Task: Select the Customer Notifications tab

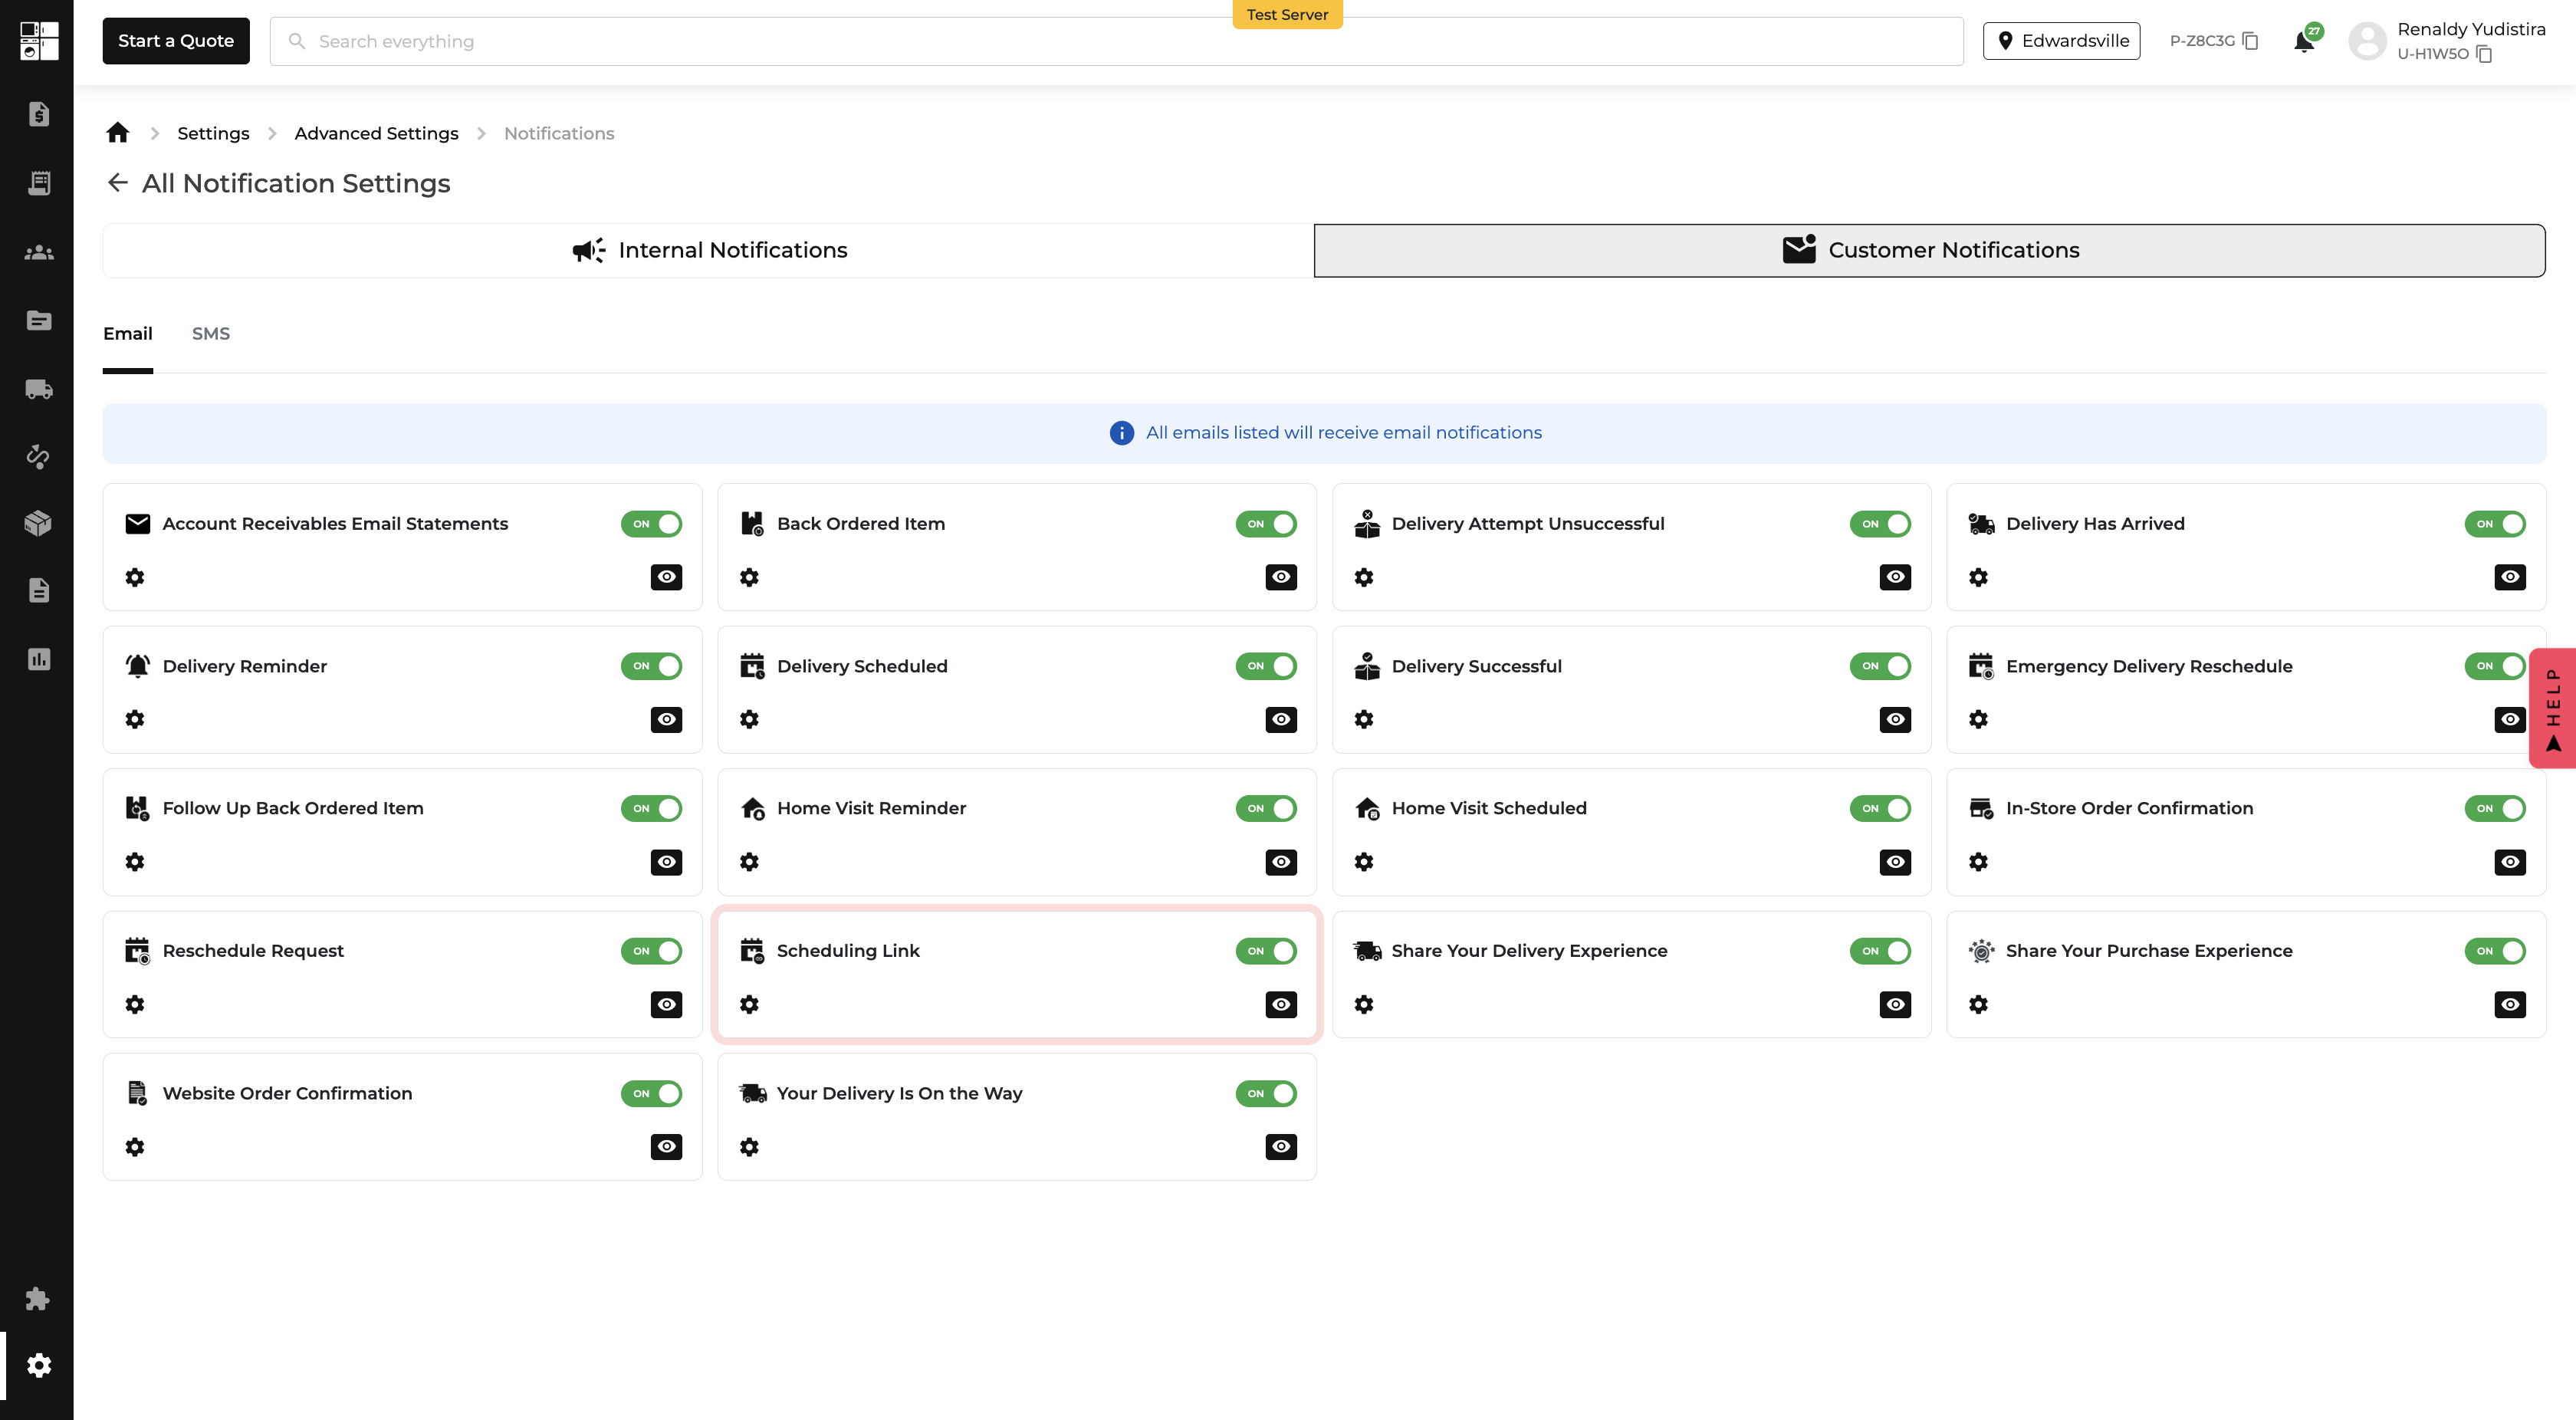Action: (x=1929, y=250)
